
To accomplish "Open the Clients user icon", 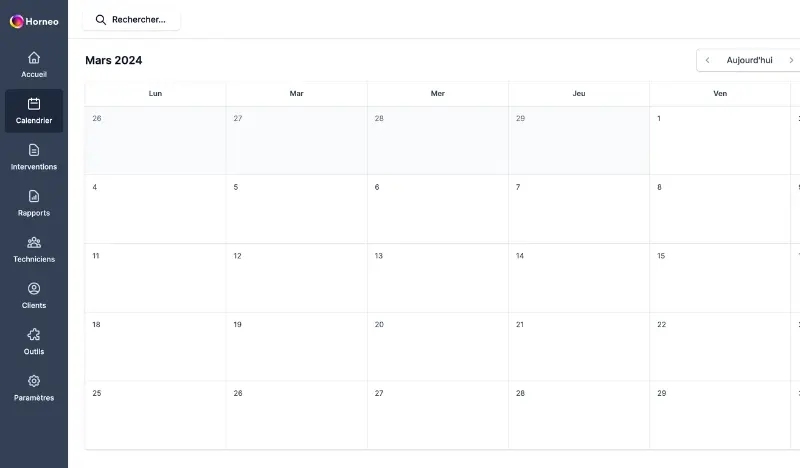I will pyautogui.click(x=34, y=289).
